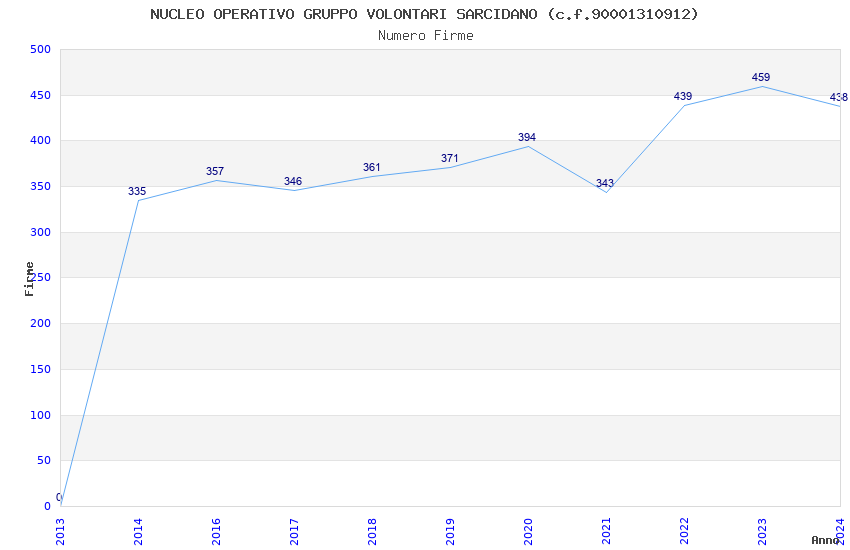Image resolution: width=850 pixels, height=550 pixels.
Task: Select the 343 data point for 2021
Action: (x=605, y=184)
